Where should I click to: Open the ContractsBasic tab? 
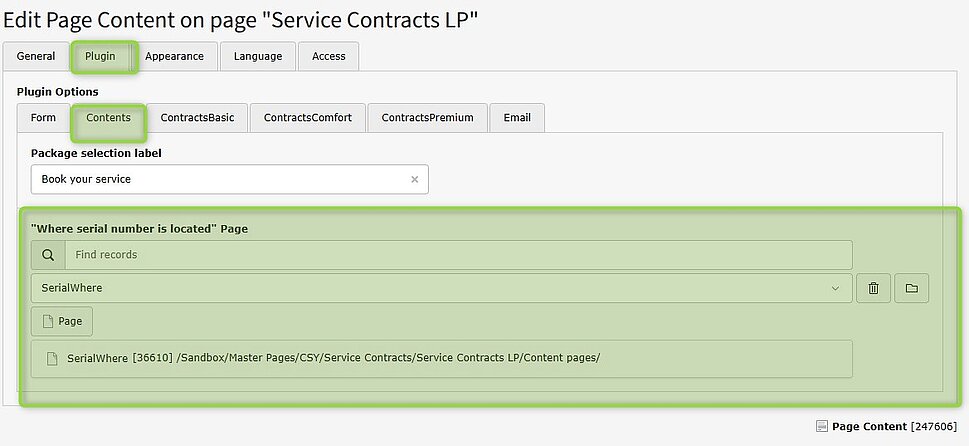tap(197, 118)
